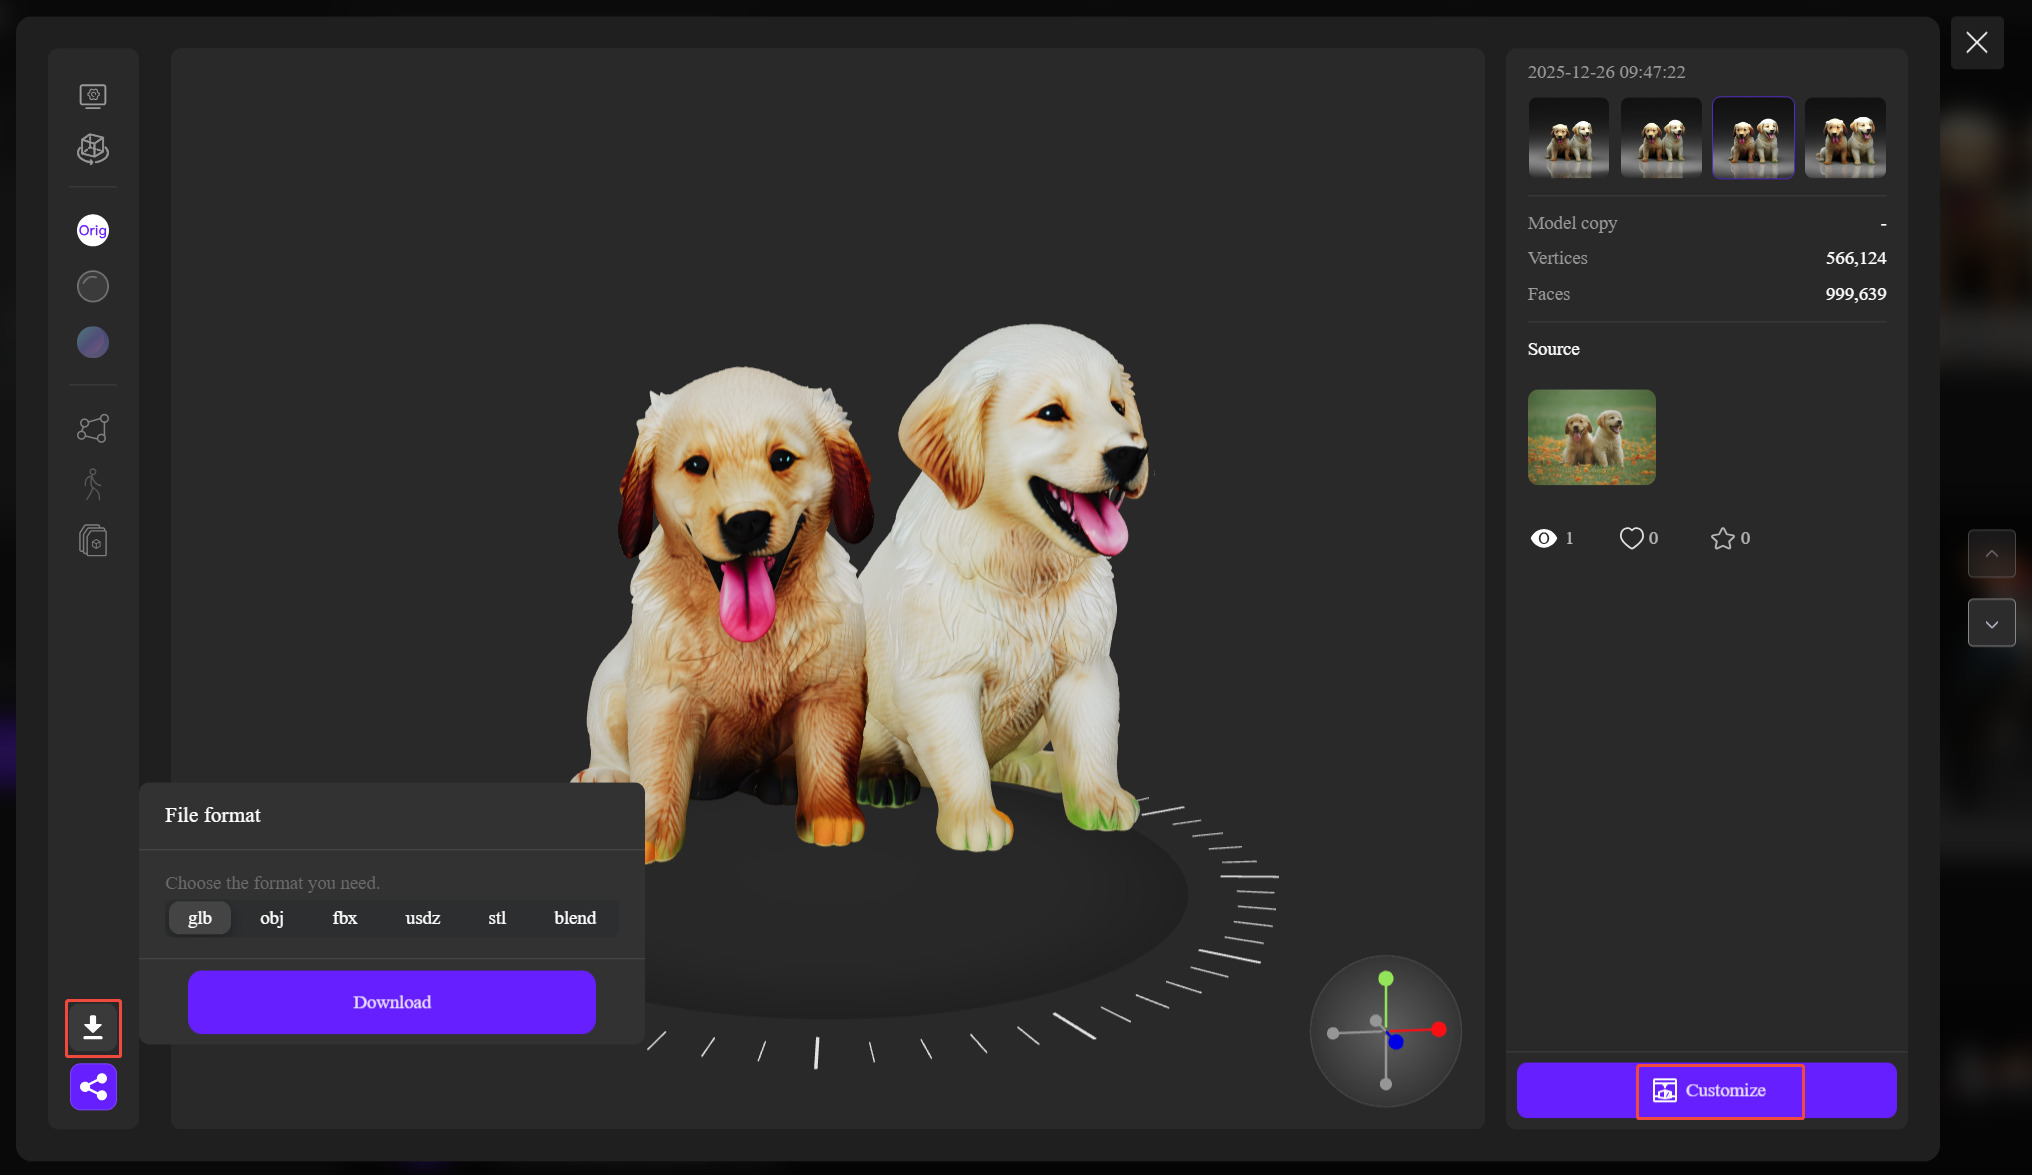Viewport: 2032px width, 1175px height.
Task: Click the star favorite icon
Action: click(1722, 538)
